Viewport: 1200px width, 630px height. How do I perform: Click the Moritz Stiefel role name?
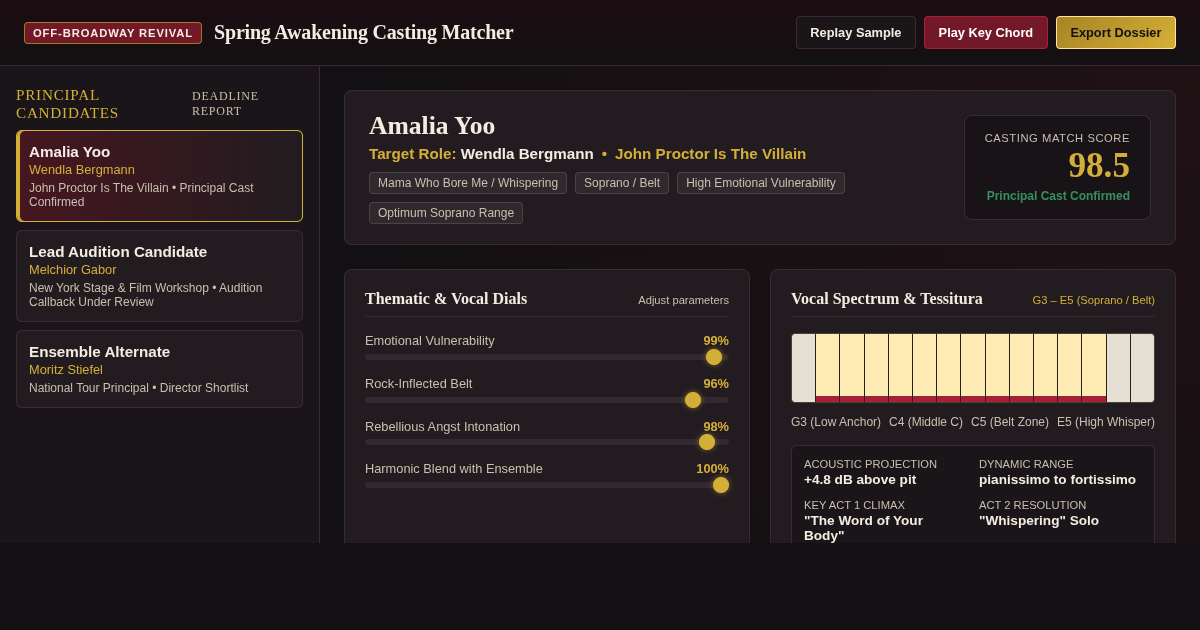[x=66, y=370]
